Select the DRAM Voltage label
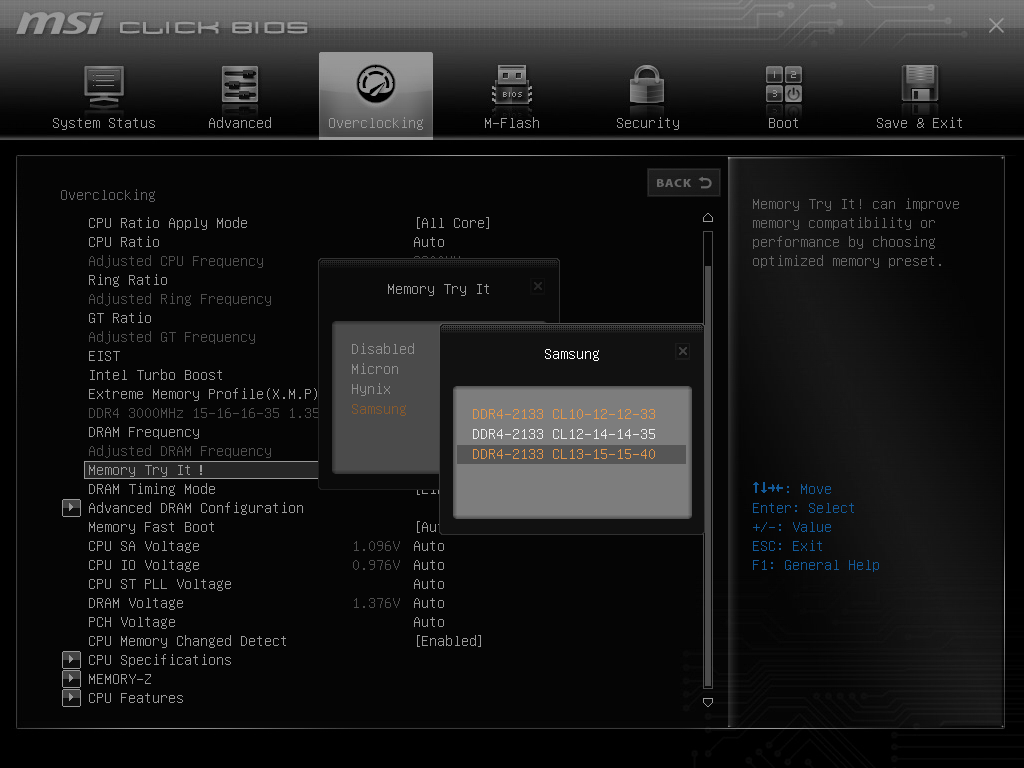1024x768 pixels. coord(136,602)
